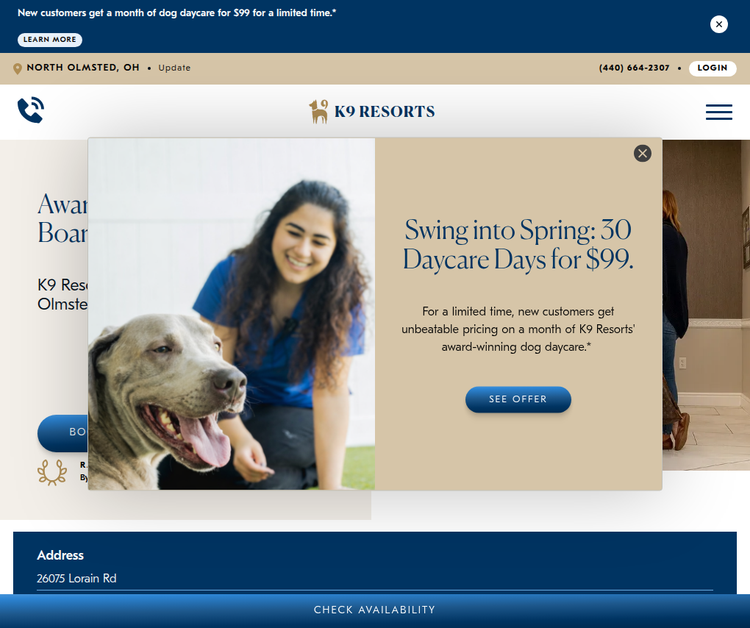Click the Address heading in blue panel
This screenshot has width=750, height=628.
click(x=60, y=555)
